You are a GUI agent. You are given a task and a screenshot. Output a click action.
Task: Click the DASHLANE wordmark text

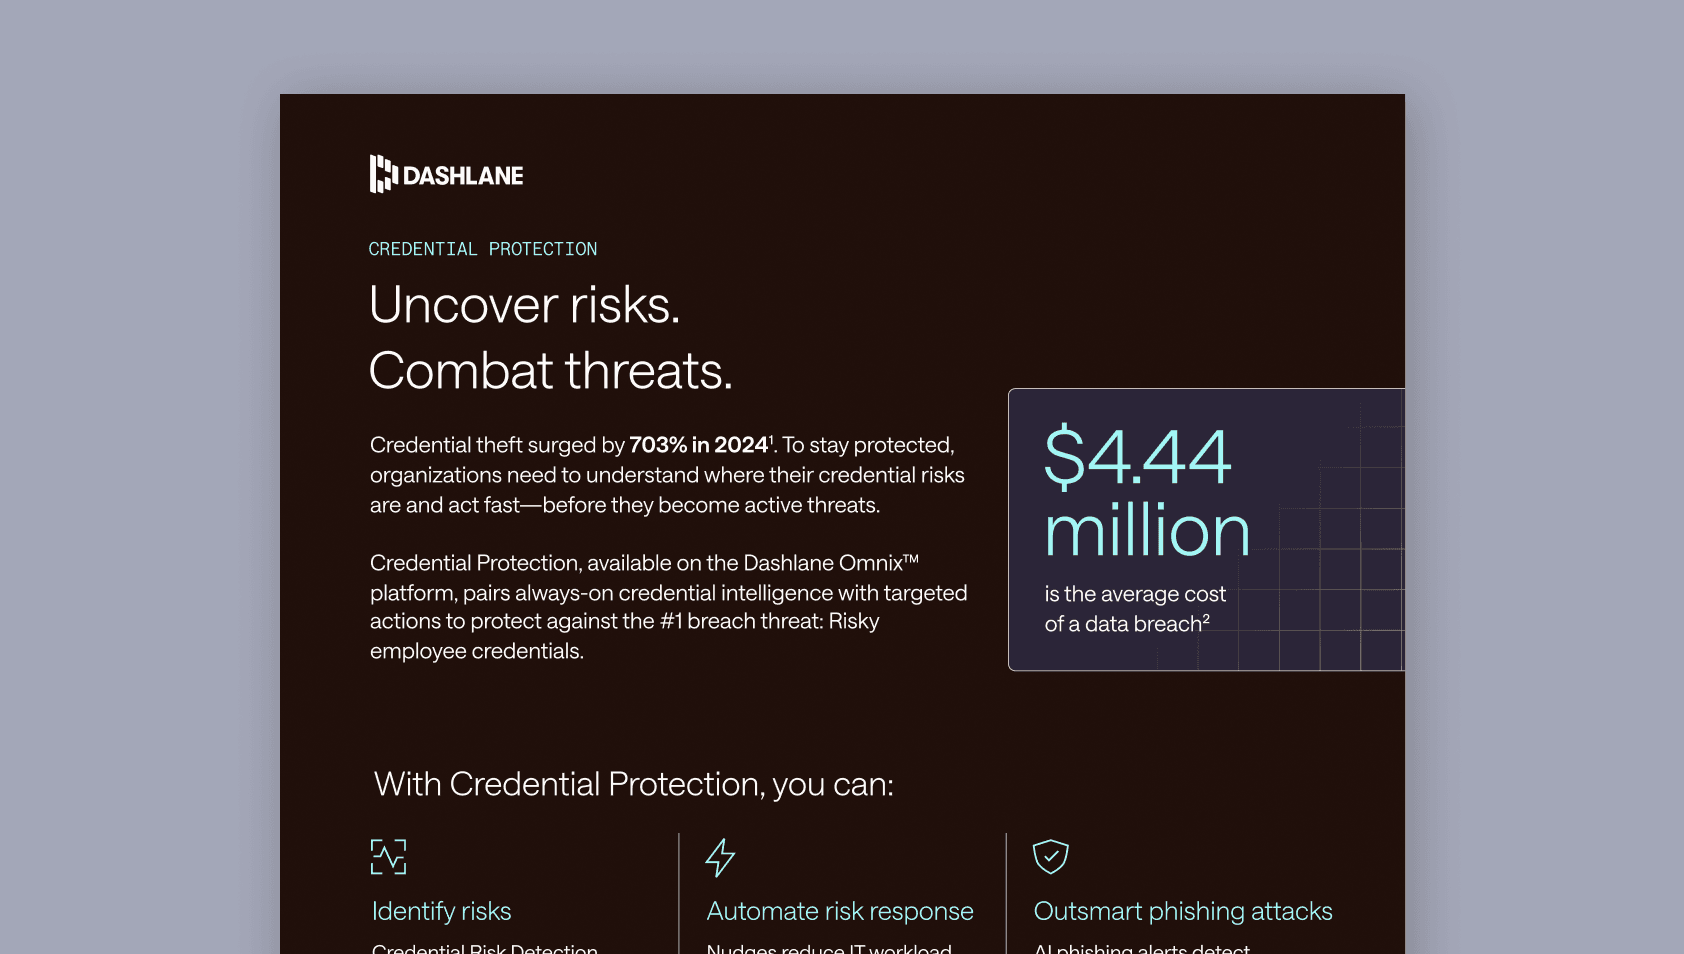coord(463,176)
